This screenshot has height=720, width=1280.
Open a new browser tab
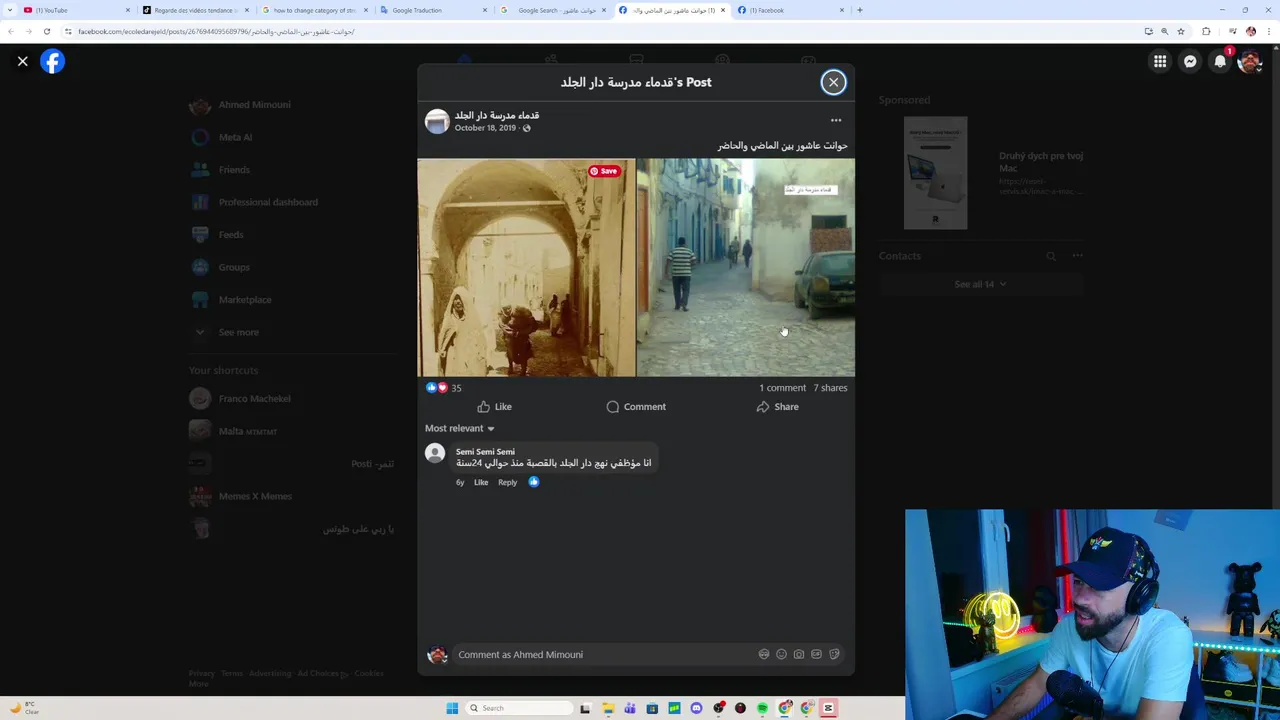pos(860,10)
